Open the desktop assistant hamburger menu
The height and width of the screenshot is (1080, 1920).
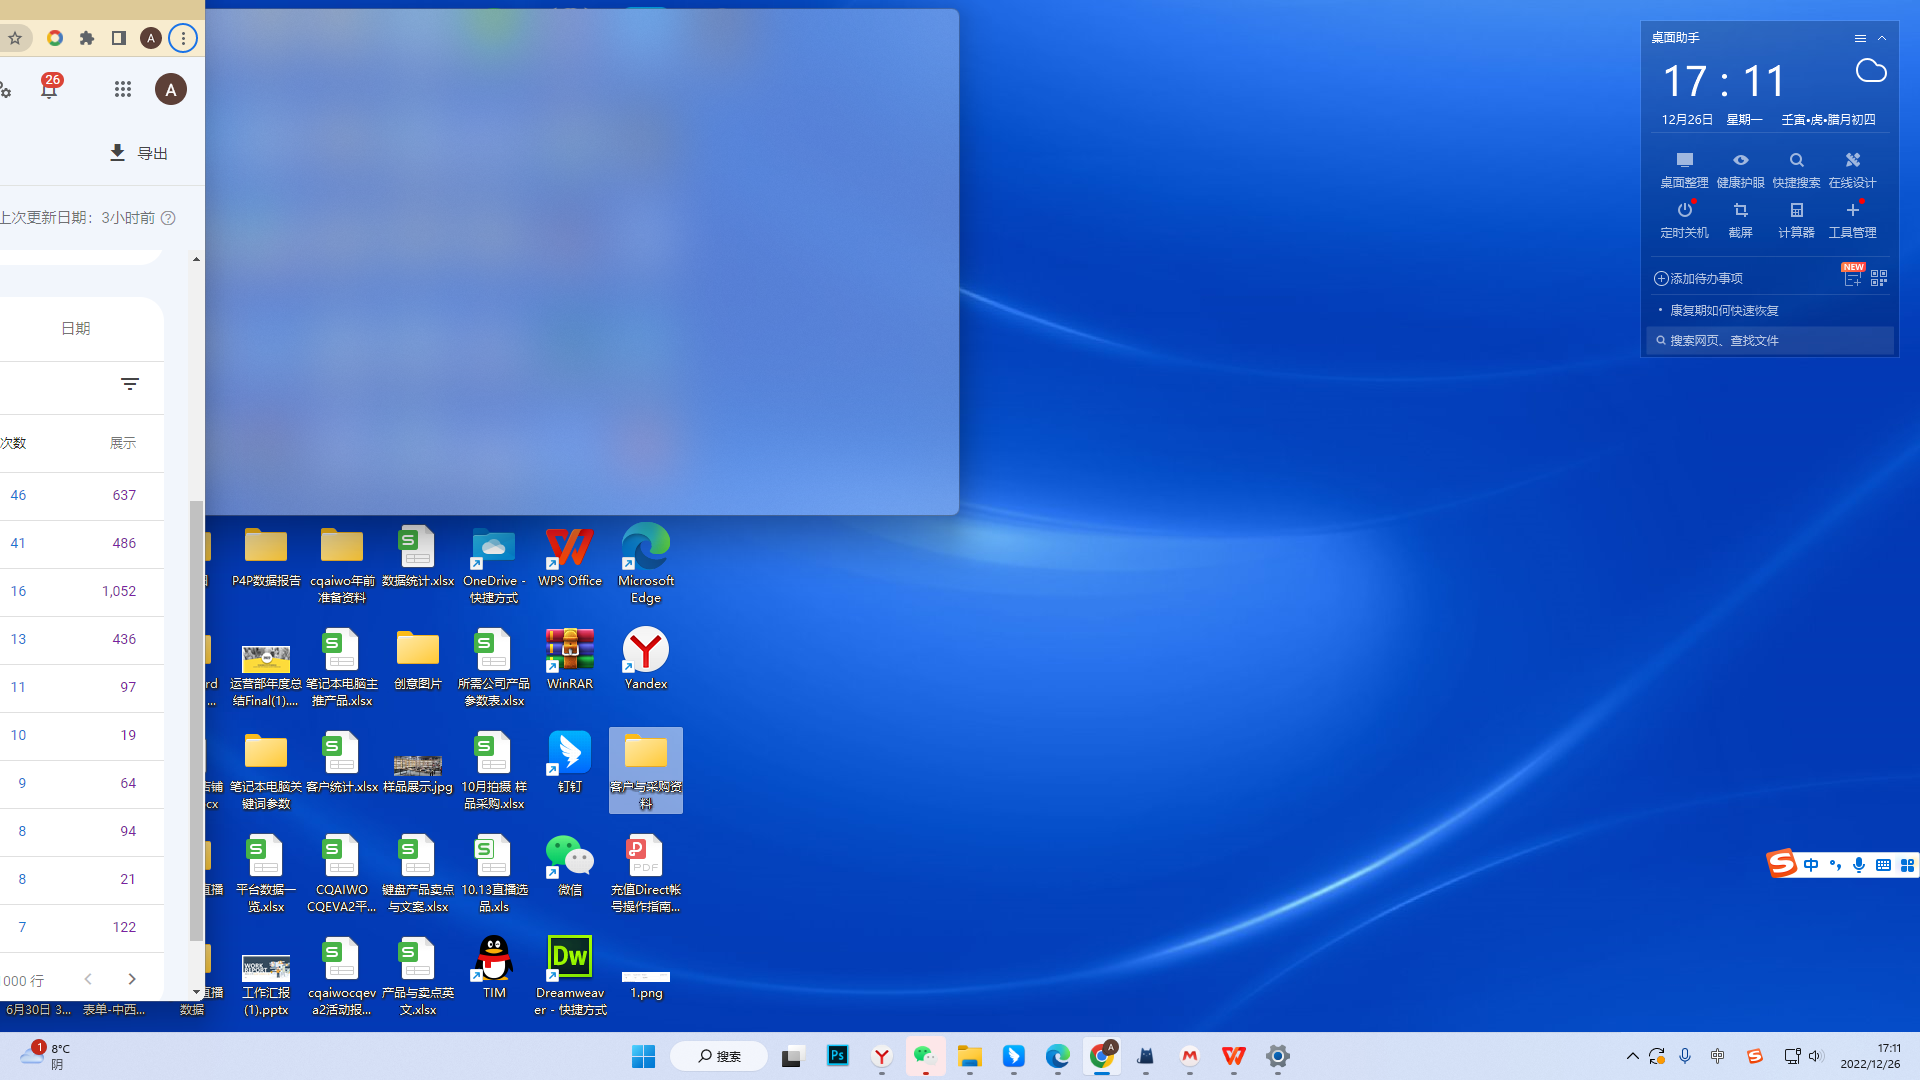pos(1860,38)
